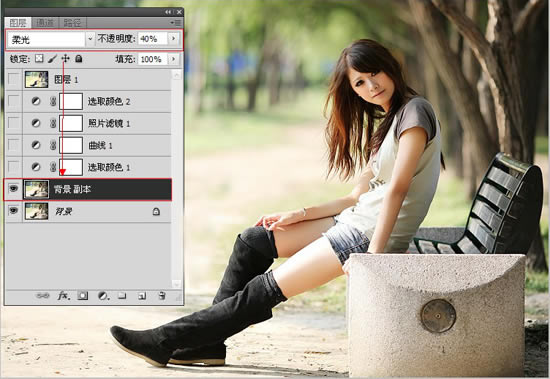Click the 照片滤镜 1 adjustment icon
The height and width of the screenshot is (379, 550).
pos(36,123)
